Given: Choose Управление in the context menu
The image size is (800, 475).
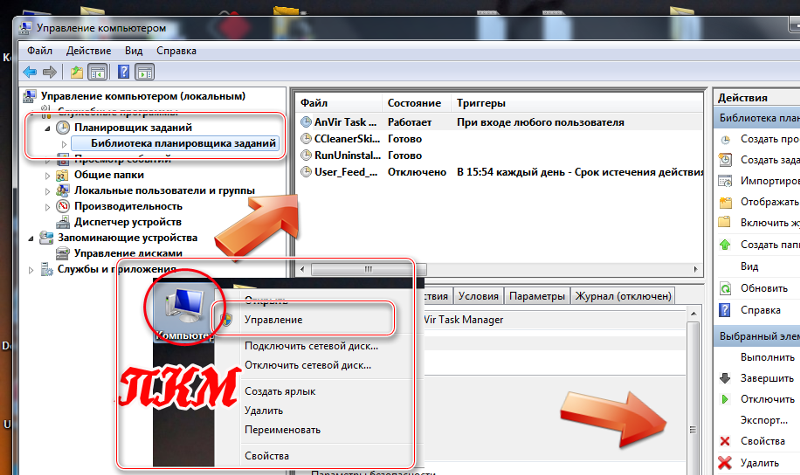Looking at the screenshot, I should click(273, 319).
